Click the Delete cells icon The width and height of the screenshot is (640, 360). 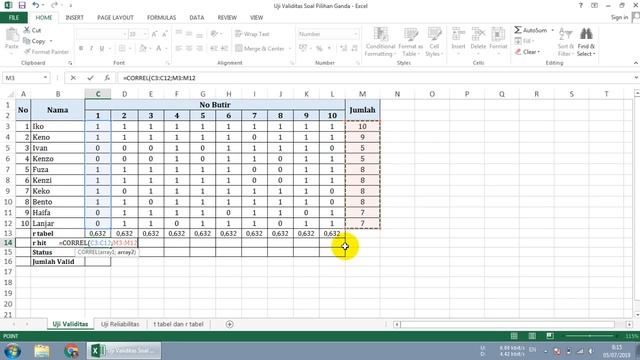point(478,34)
